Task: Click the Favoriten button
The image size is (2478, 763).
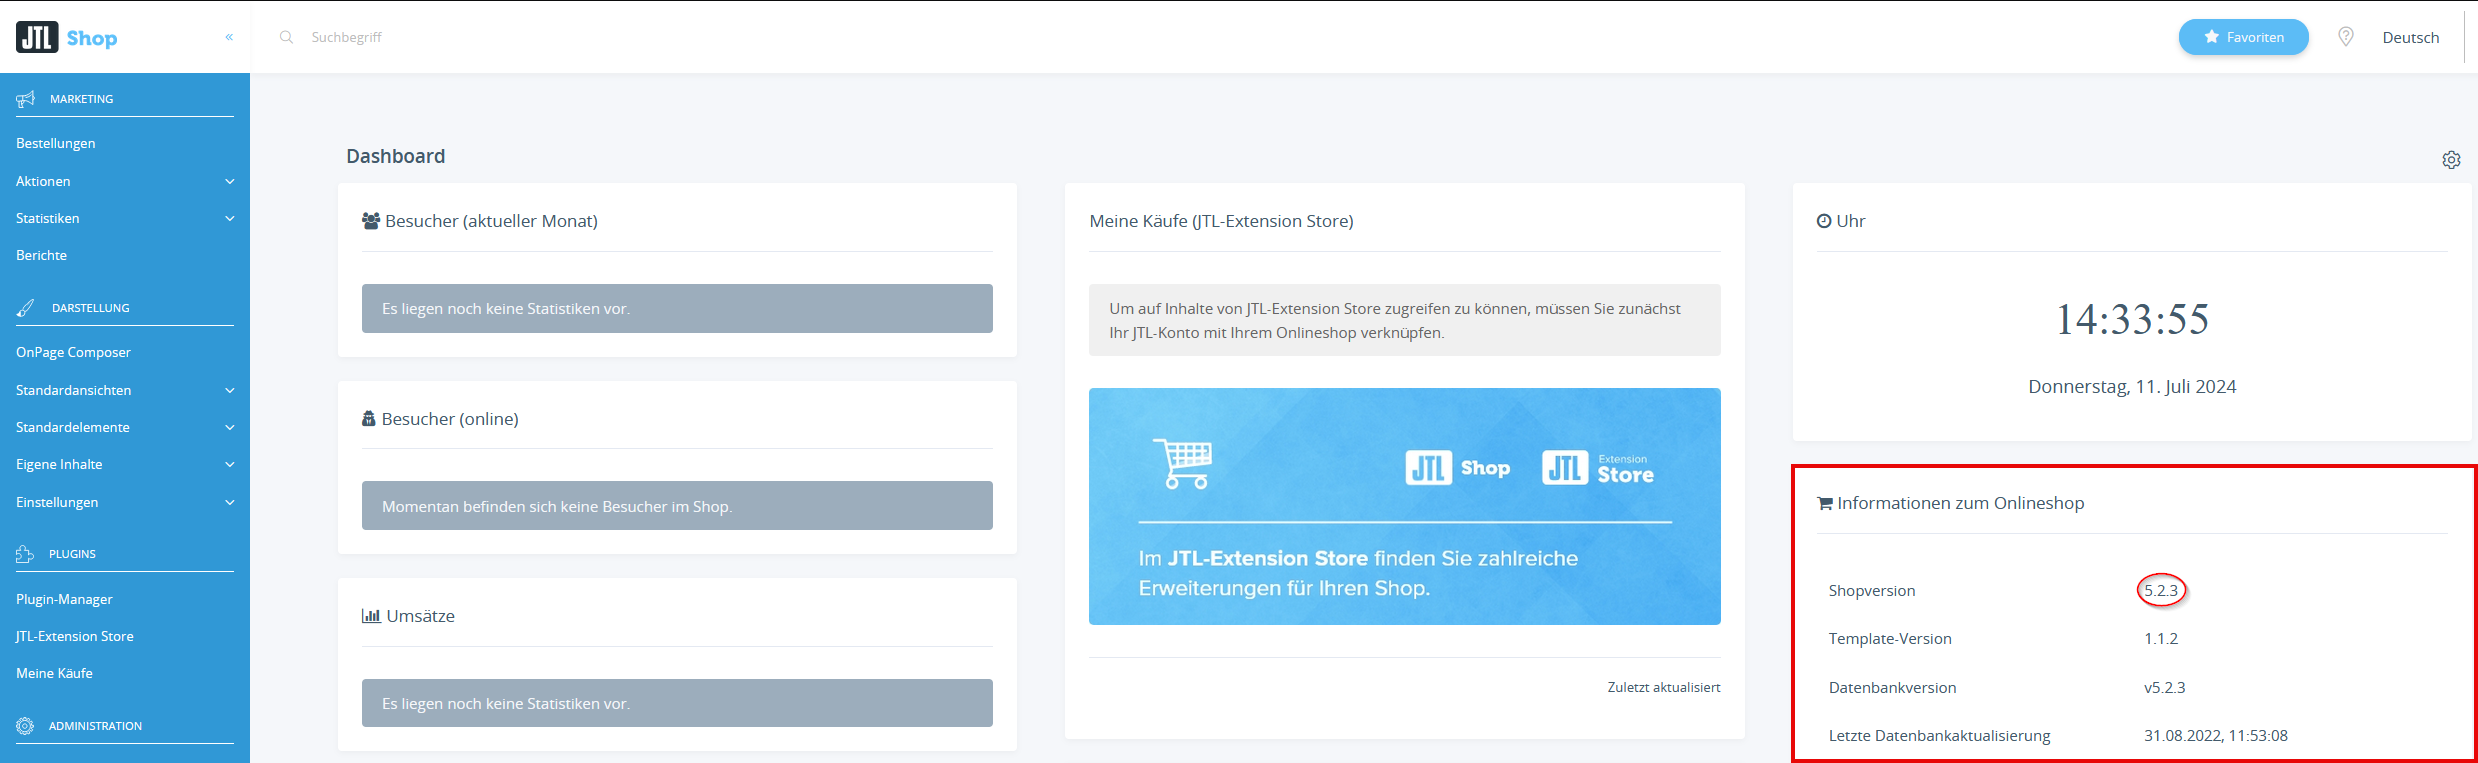Action: coord(2243,37)
